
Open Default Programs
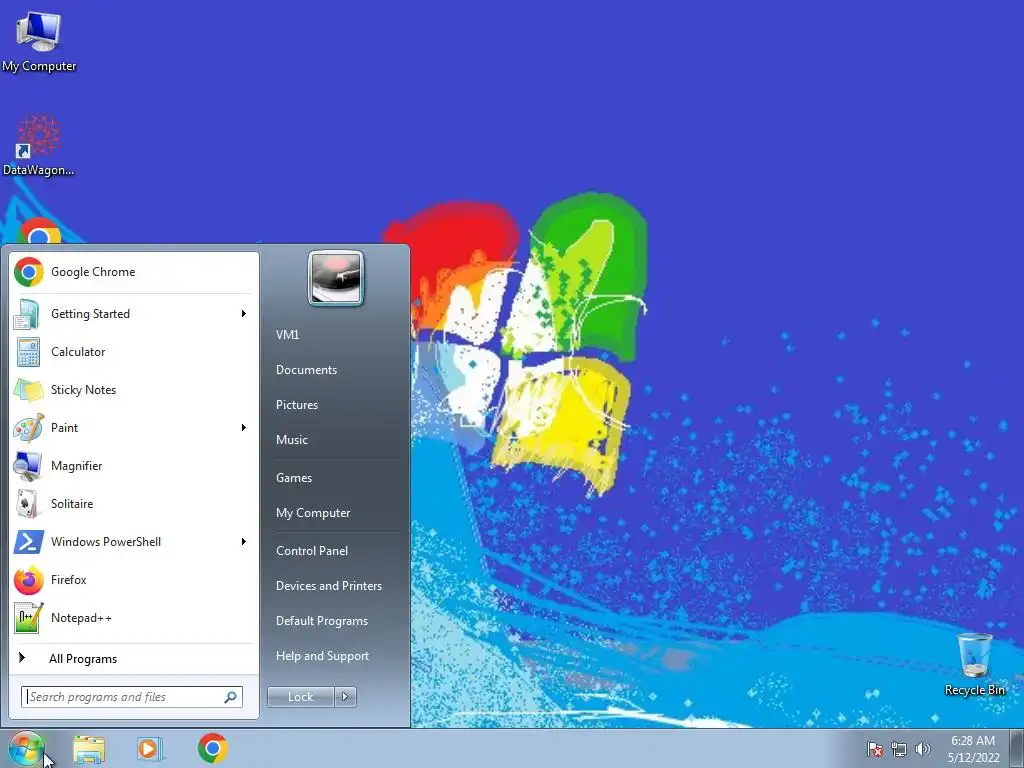[322, 621]
